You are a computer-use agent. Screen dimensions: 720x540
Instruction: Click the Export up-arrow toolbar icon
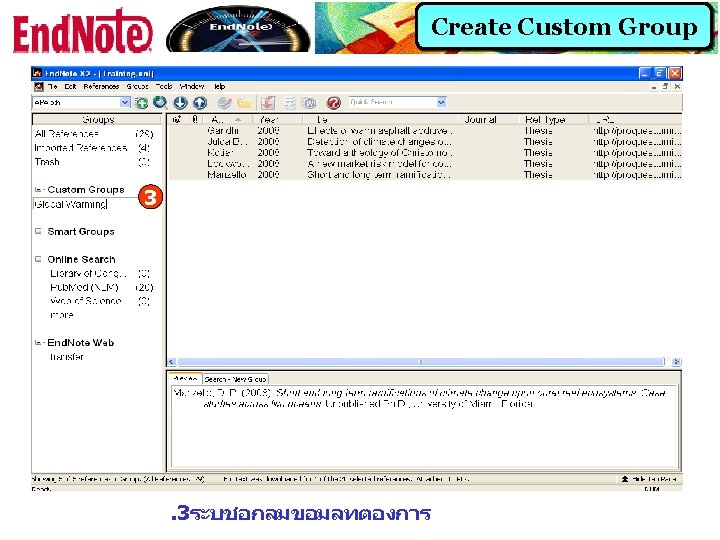pyautogui.click(x=200, y=103)
